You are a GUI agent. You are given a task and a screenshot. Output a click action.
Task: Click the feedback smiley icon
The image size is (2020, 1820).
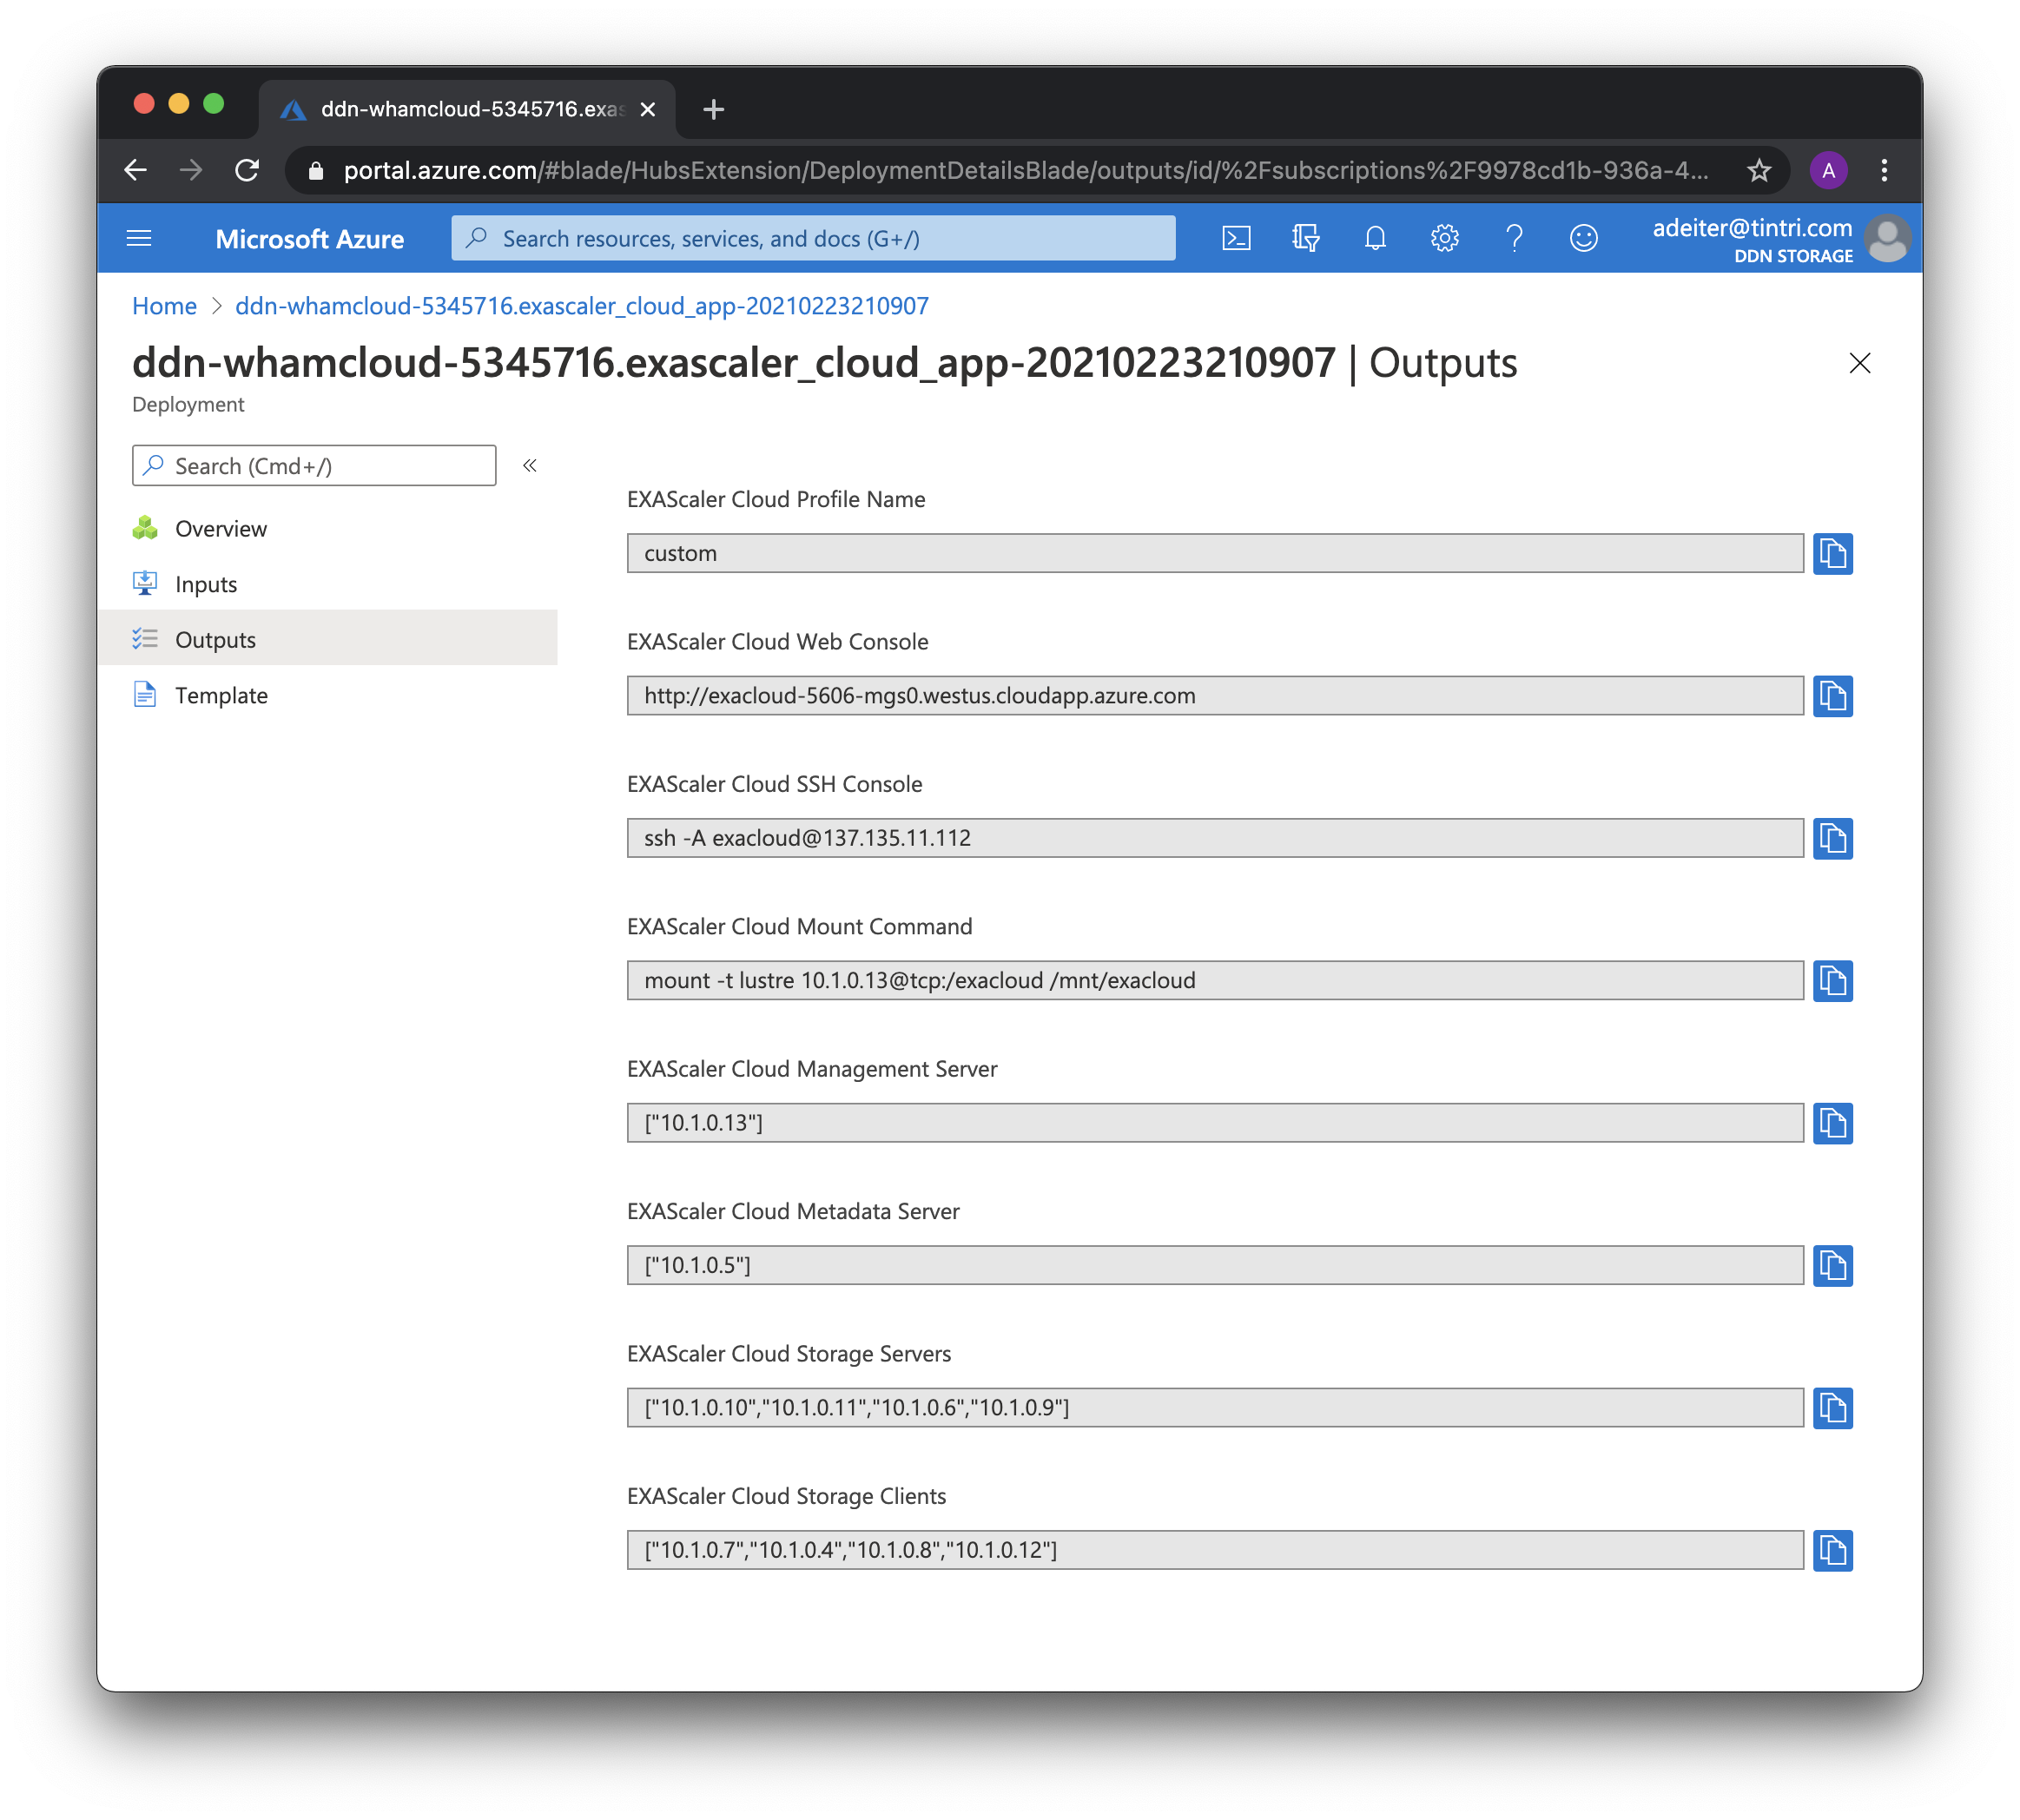1583,238
